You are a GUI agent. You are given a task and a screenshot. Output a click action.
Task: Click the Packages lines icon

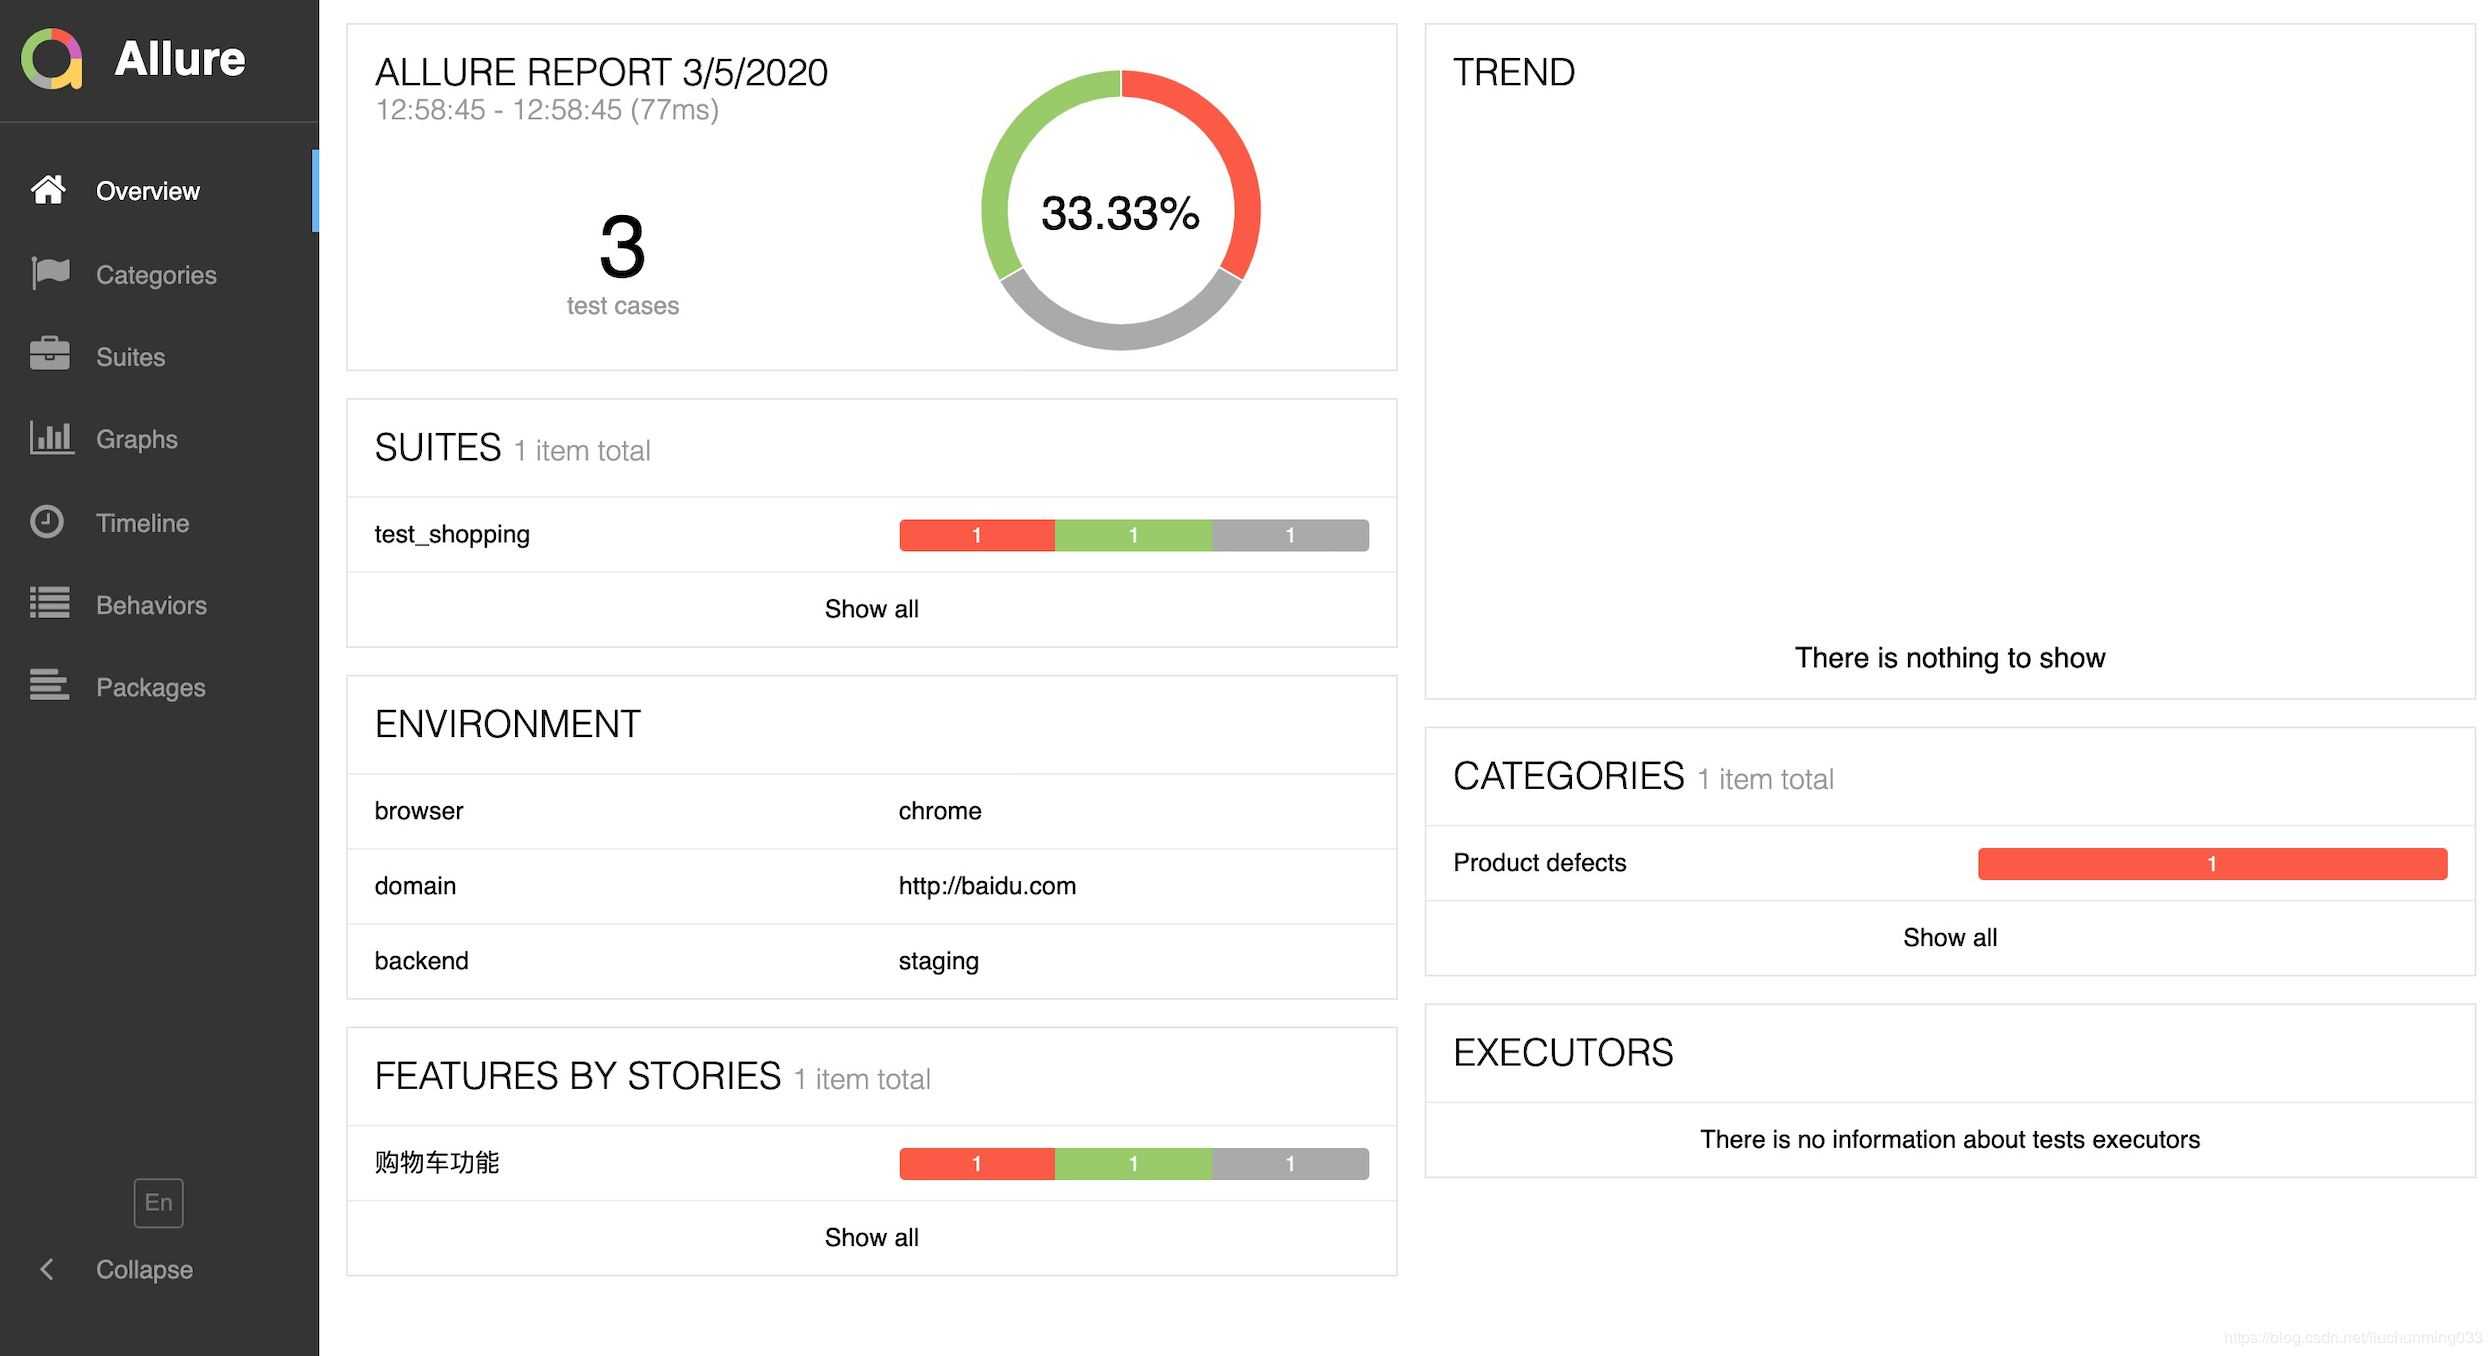49,686
